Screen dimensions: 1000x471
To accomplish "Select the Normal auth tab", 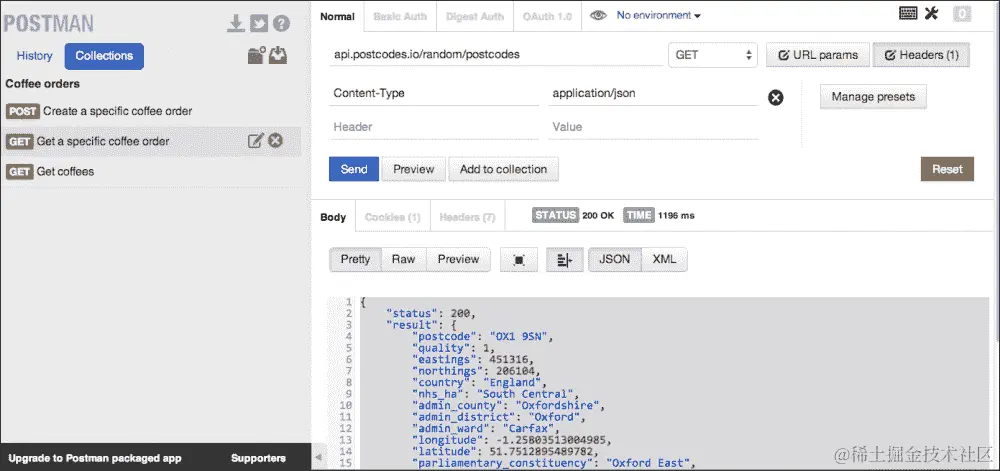I will point(337,17).
